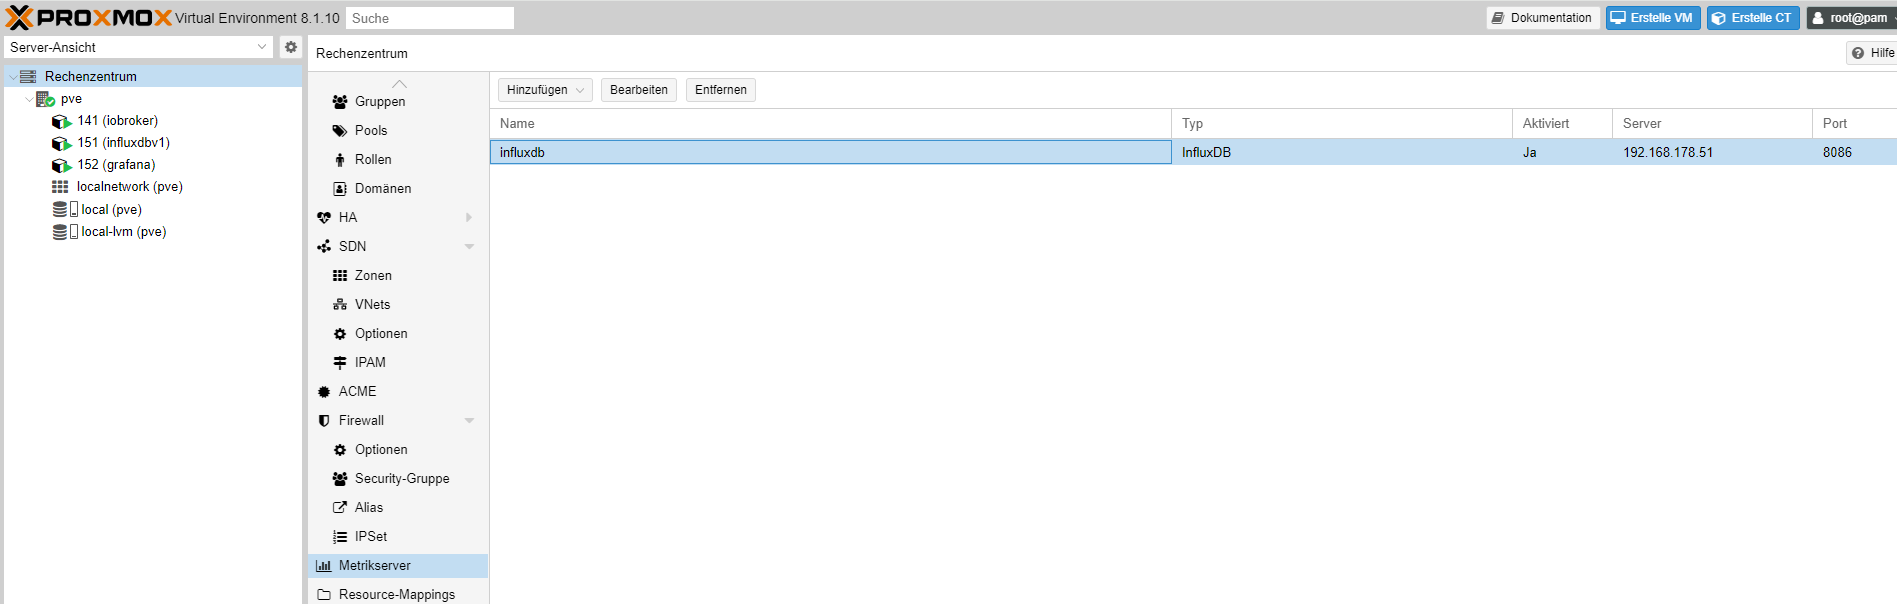Sort by the Aktiviert column header

[1562, 124]
